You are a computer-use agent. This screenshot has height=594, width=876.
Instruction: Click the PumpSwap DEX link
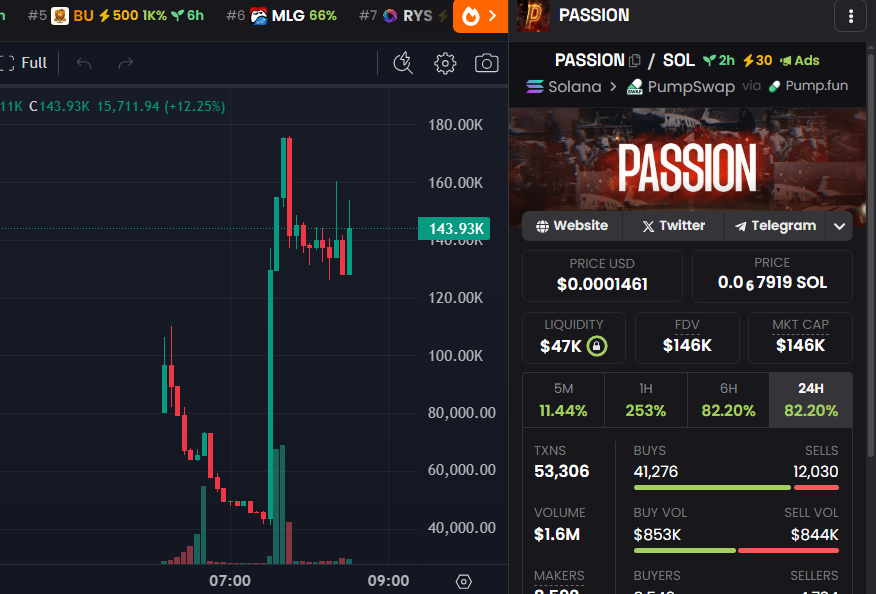pyautogui.click(x=681, y=87)
